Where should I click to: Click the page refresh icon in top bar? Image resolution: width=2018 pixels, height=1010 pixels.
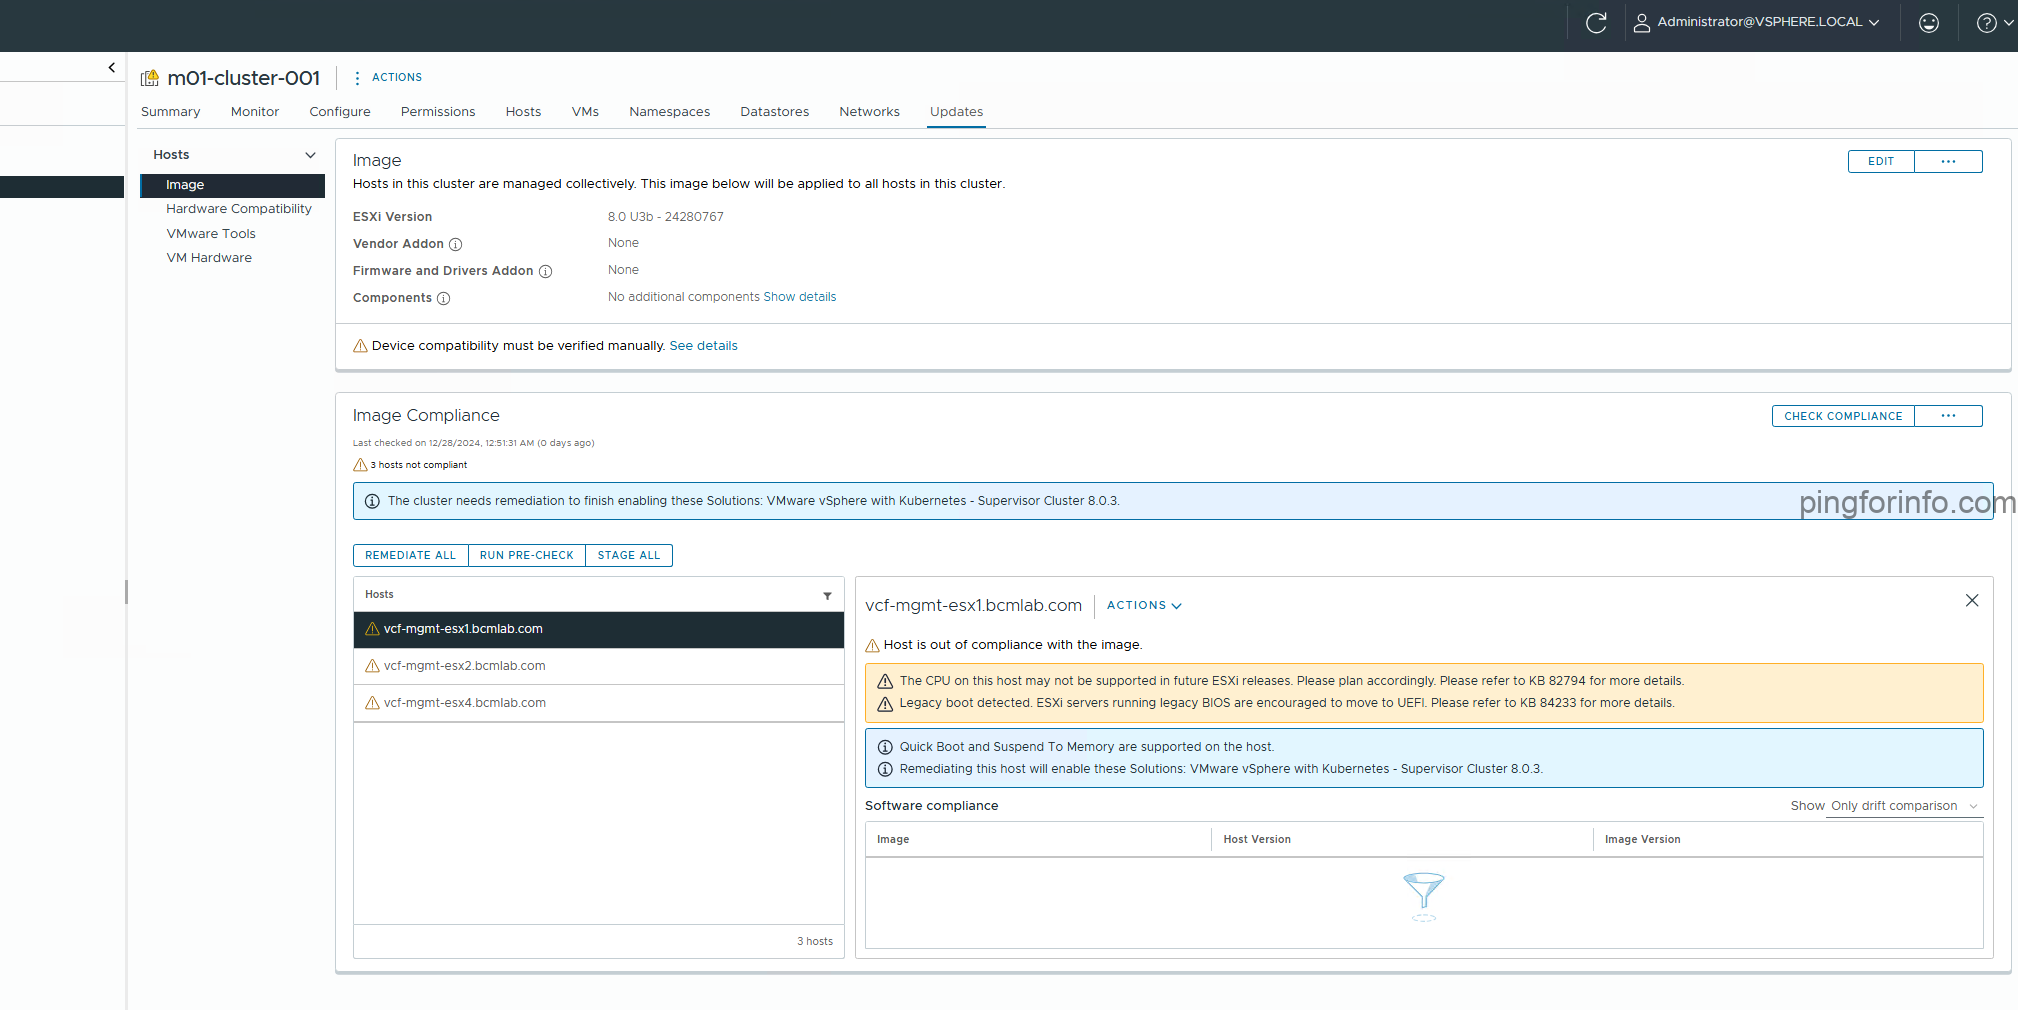[1596, 22]
